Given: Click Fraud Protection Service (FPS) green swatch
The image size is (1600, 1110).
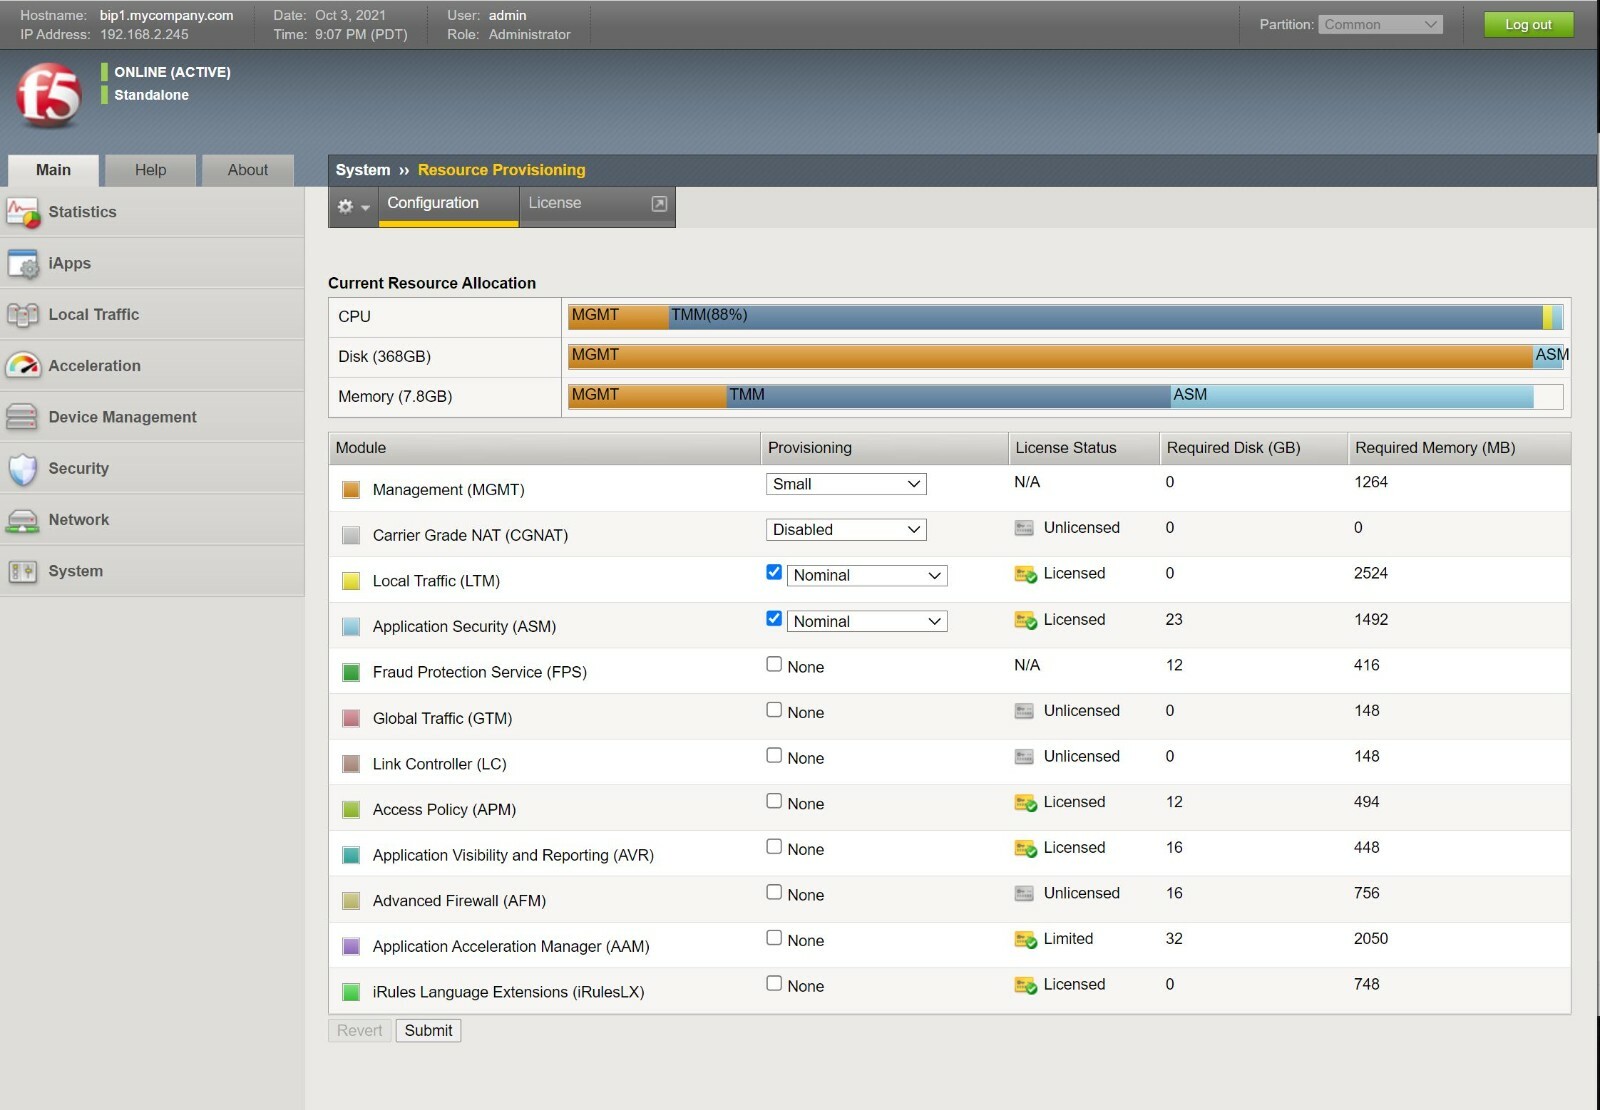Looking at the screenshot, I should (x=351, y=673).
